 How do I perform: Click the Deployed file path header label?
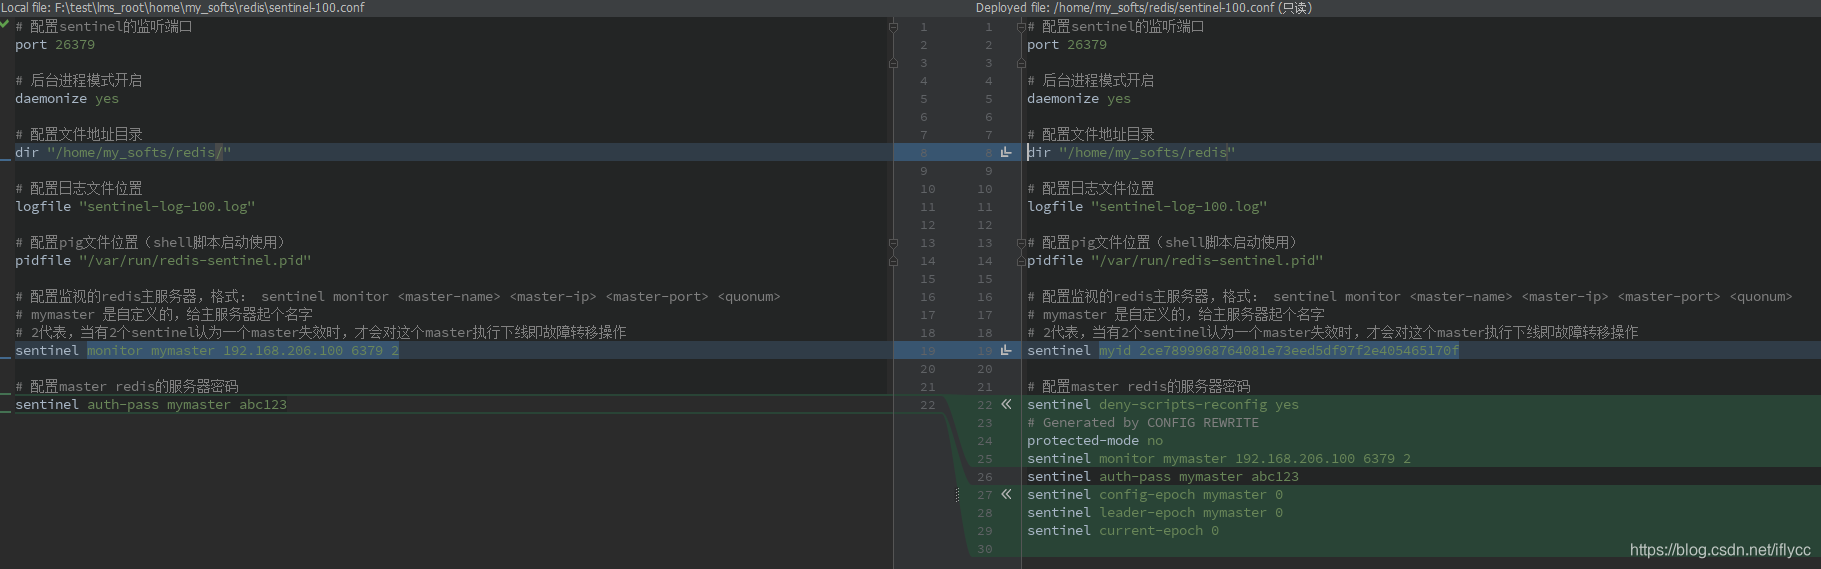(1144, 8)
